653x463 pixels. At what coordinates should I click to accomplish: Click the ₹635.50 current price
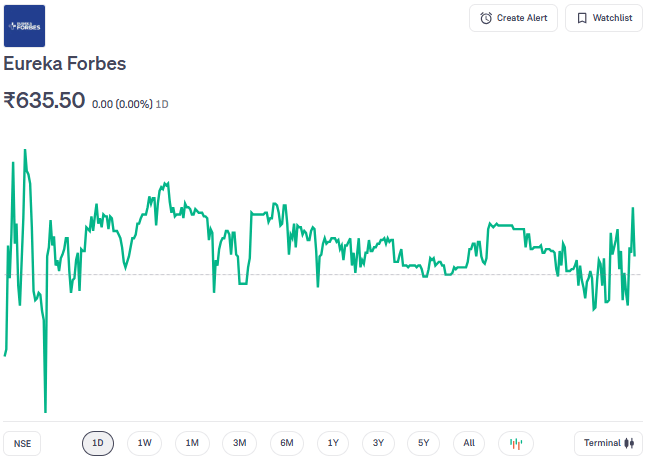point(44,100)
